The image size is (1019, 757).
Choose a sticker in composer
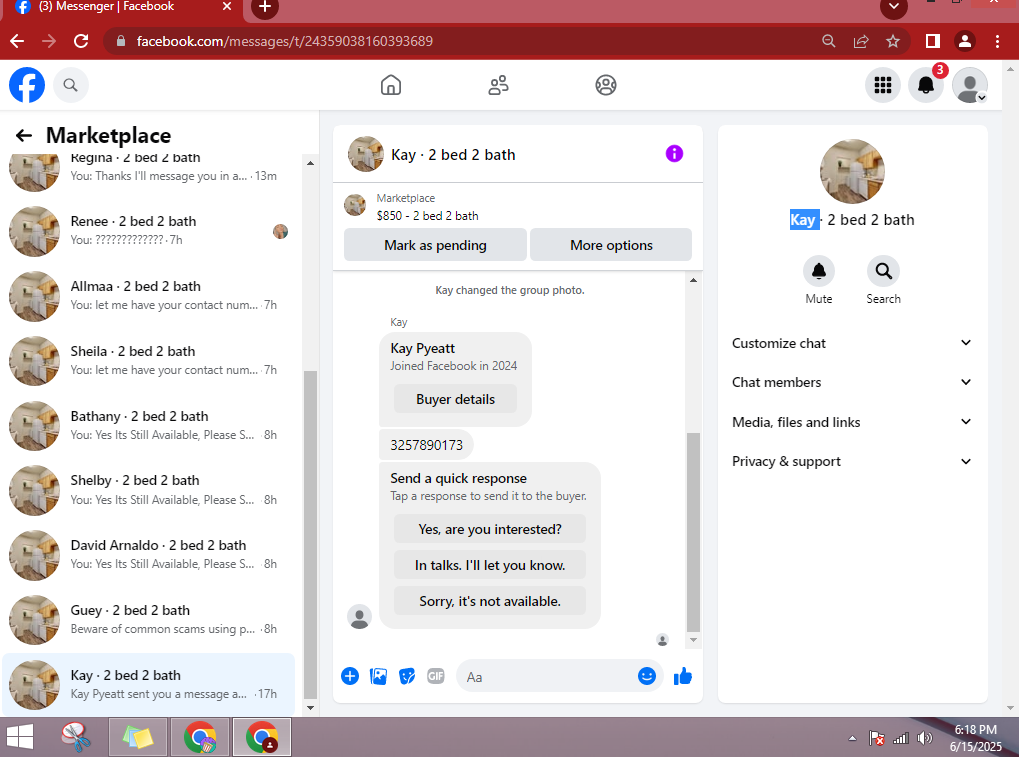(407, 676)
